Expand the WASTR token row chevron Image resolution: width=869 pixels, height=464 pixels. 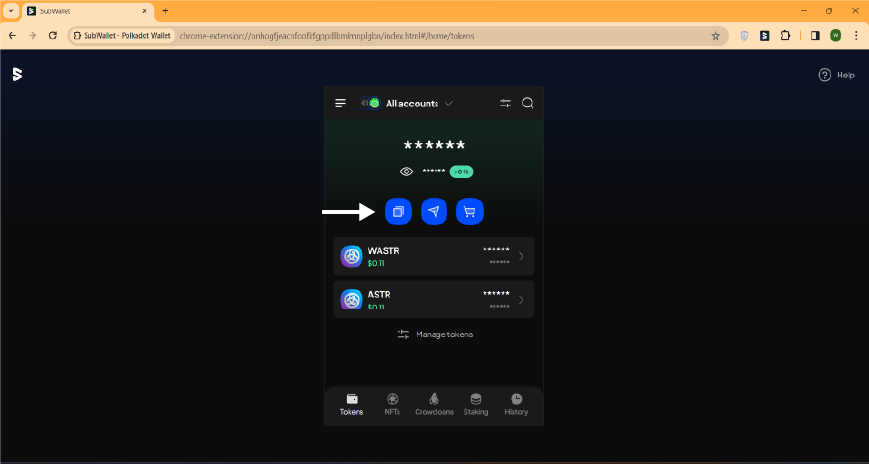pos(521,256)
